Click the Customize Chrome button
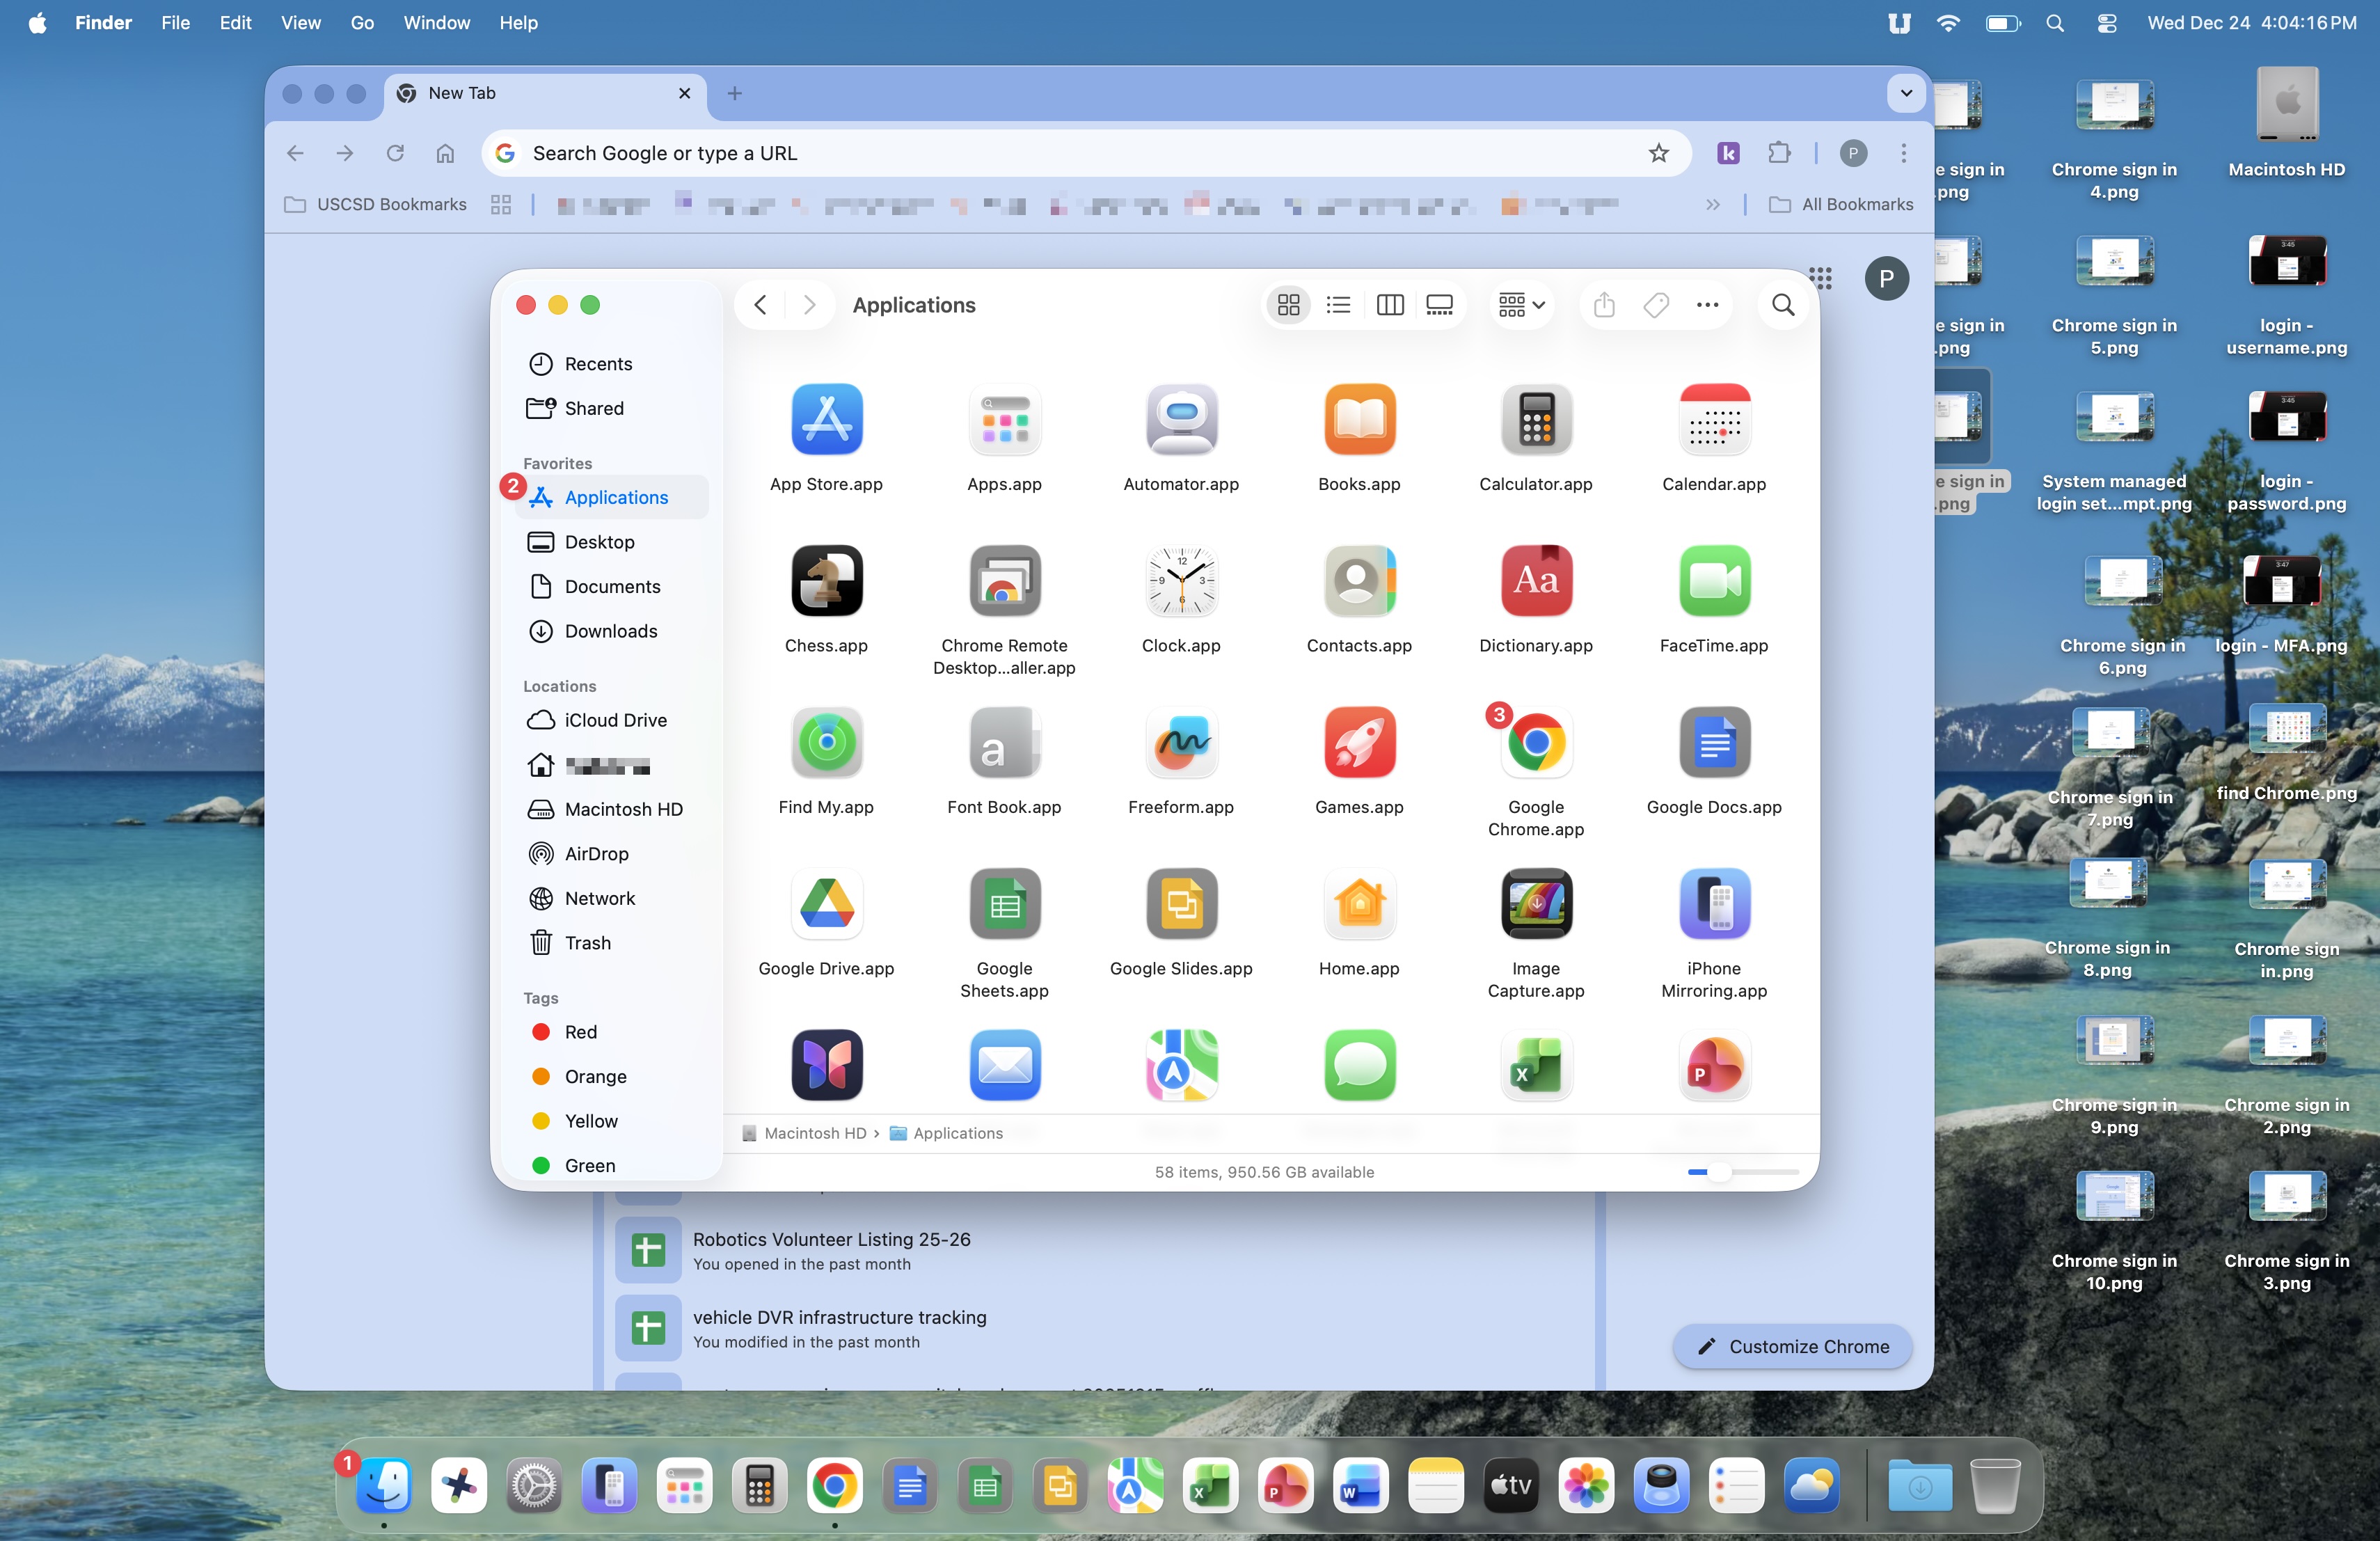 pyautogui.click(x=1792, y=1346)
